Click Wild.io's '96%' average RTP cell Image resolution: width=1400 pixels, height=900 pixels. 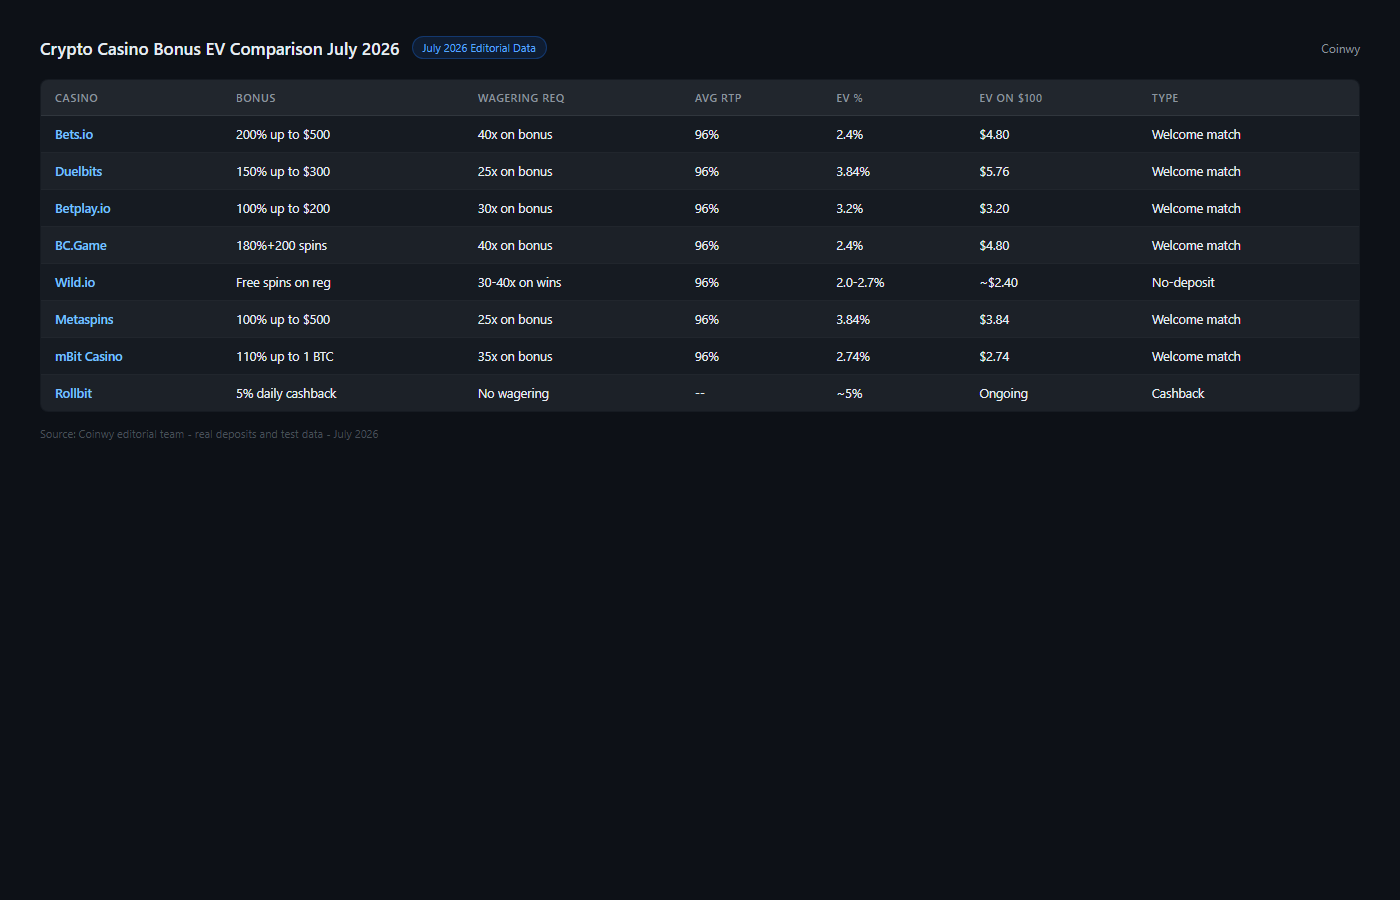click(707, 283)
